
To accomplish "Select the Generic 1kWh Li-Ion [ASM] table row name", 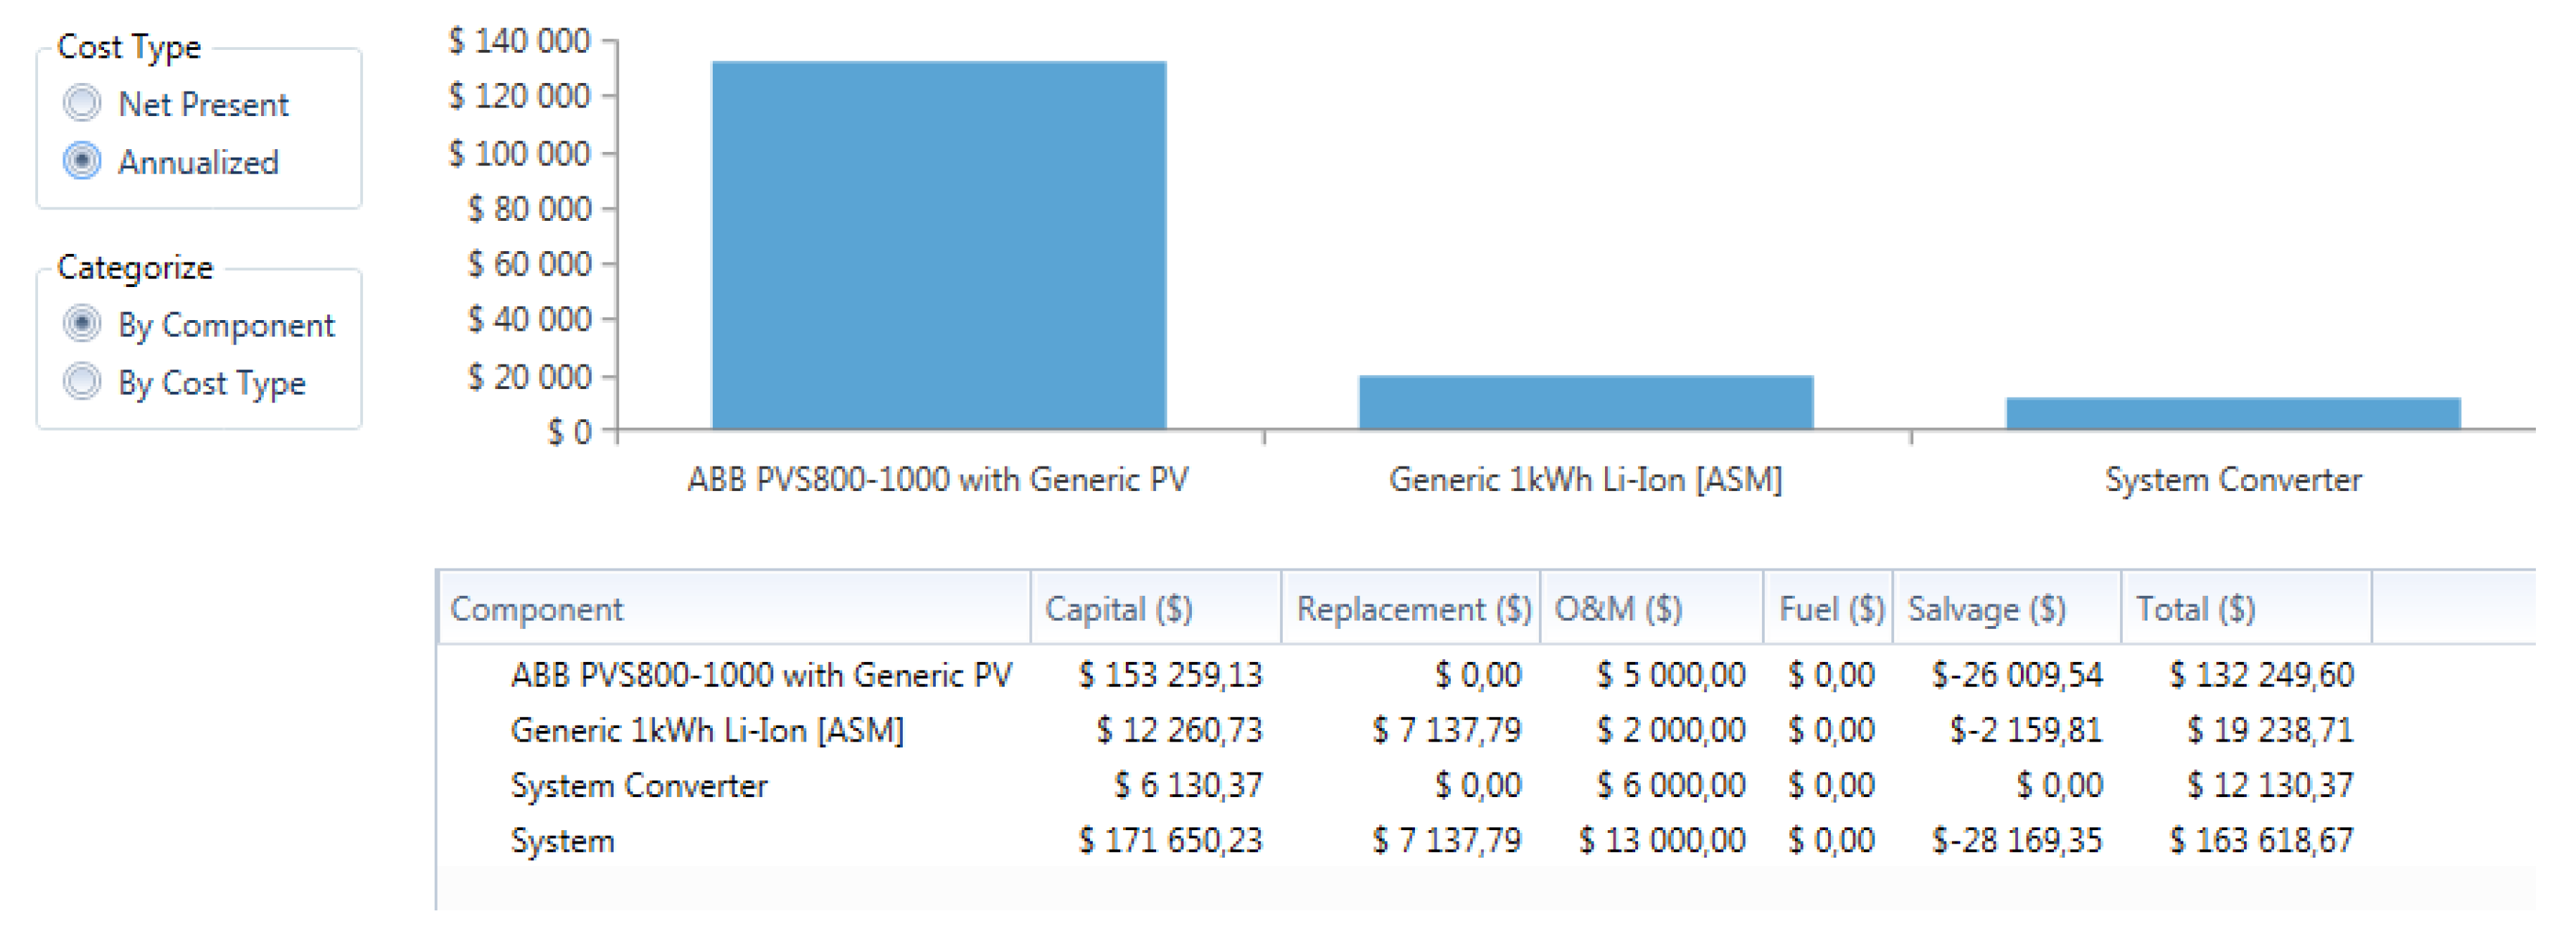I will pyautogui.click(x=707, y=731).
